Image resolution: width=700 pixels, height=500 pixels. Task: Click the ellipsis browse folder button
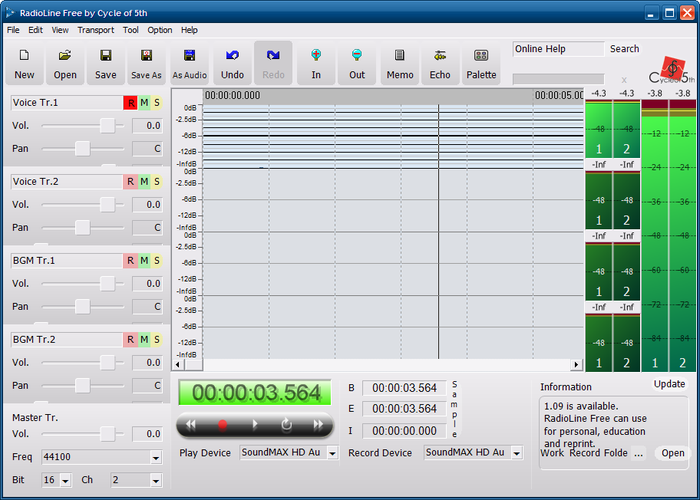tap(639, 453)
